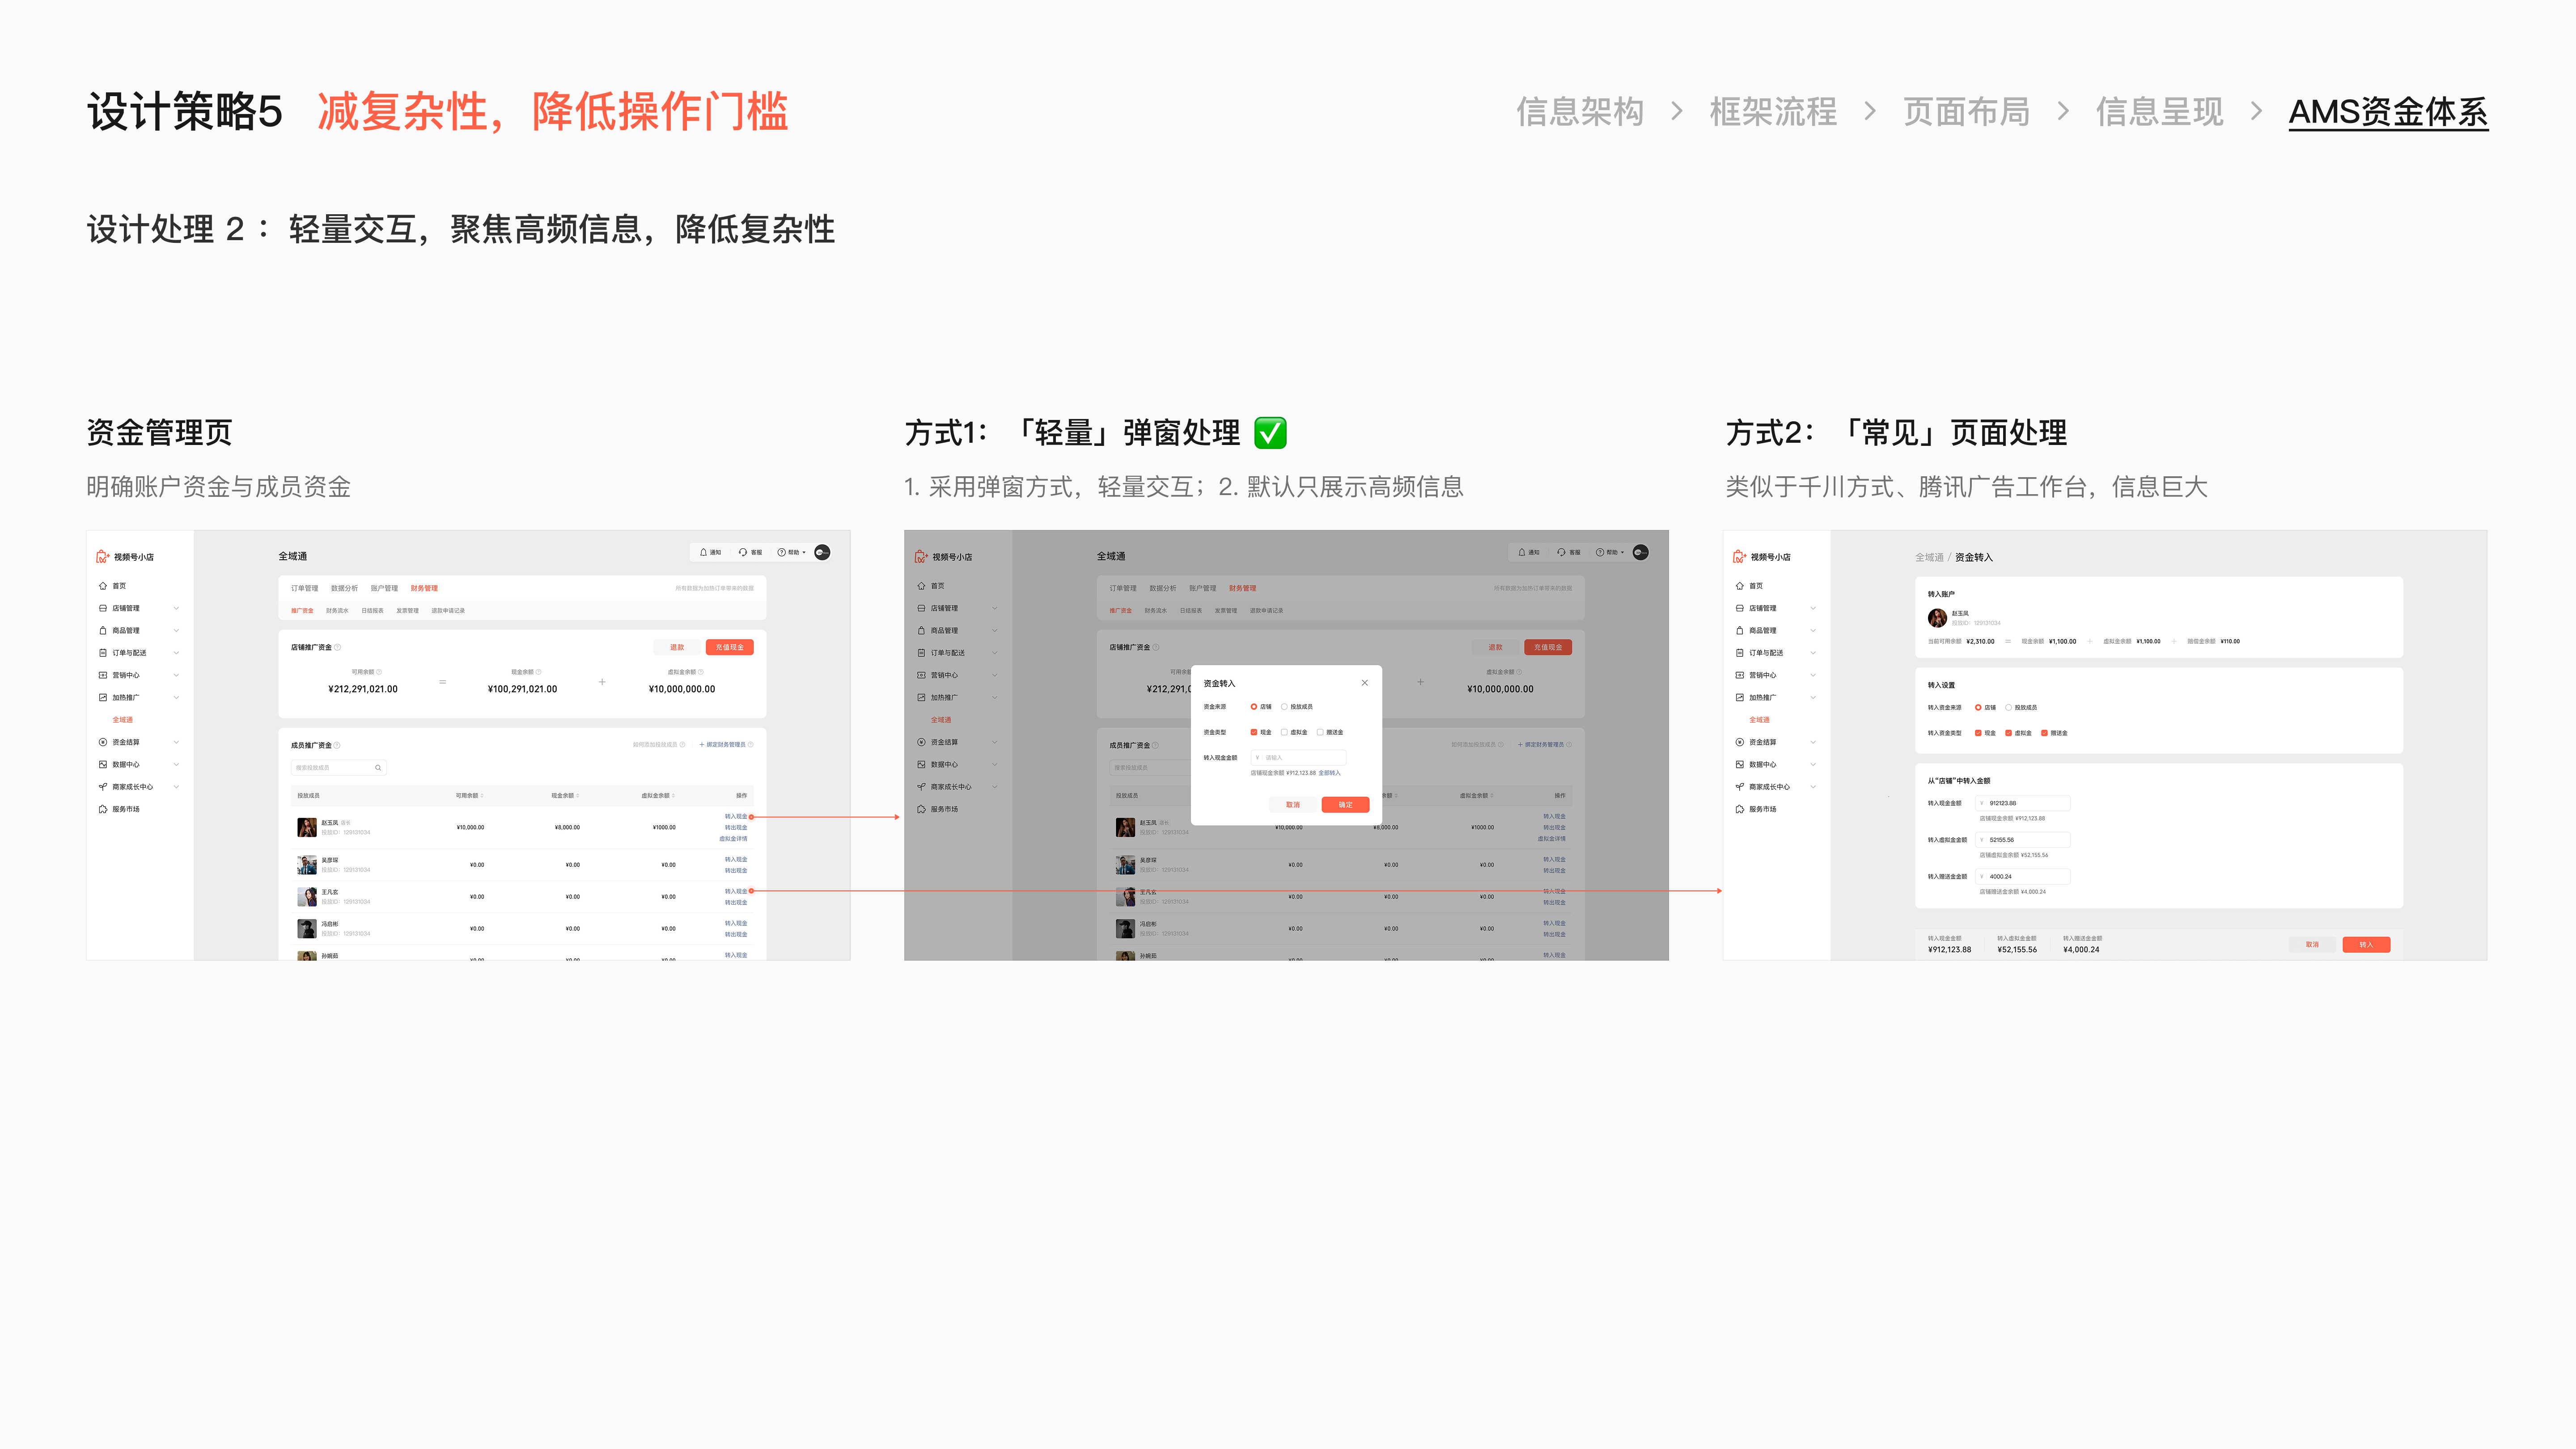Expand 商品管理 chevron in 资金管理页 sidebar
The width and height of the screenshot is (2576, 1449).
[x=176, y=631]
